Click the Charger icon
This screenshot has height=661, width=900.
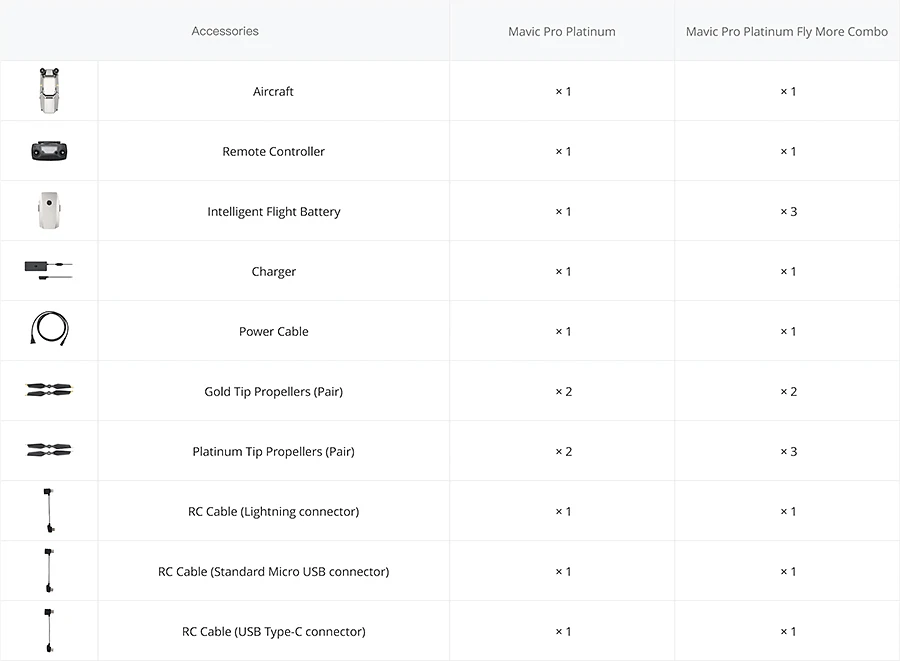click(49, 270)
